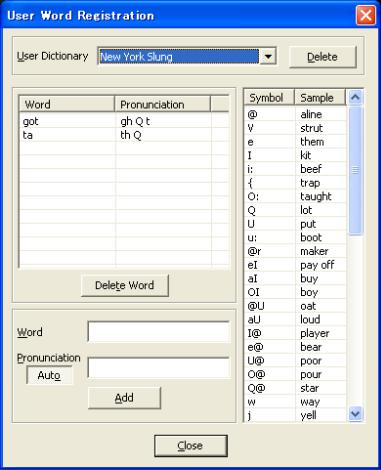Select the 'j' symbol row
Image resolution: width=381 pixels, height=470 pixels.
point(295,415)
